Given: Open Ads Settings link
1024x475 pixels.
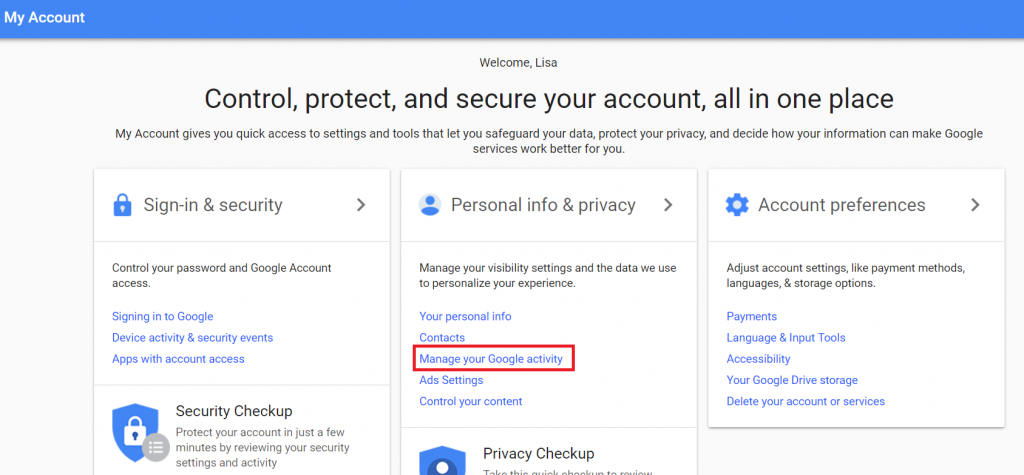Looking at the screenshot, I should pyautogui.click(x=451, y=380).
